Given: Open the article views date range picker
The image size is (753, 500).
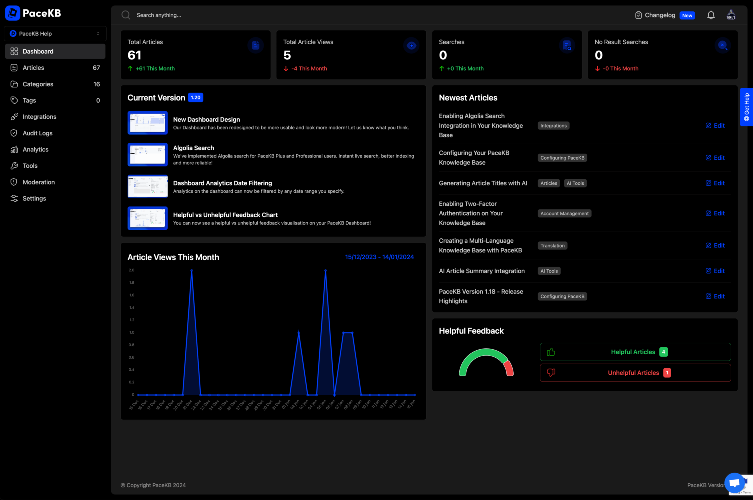Looking at the screenshot, I should (x=379, y=257).
